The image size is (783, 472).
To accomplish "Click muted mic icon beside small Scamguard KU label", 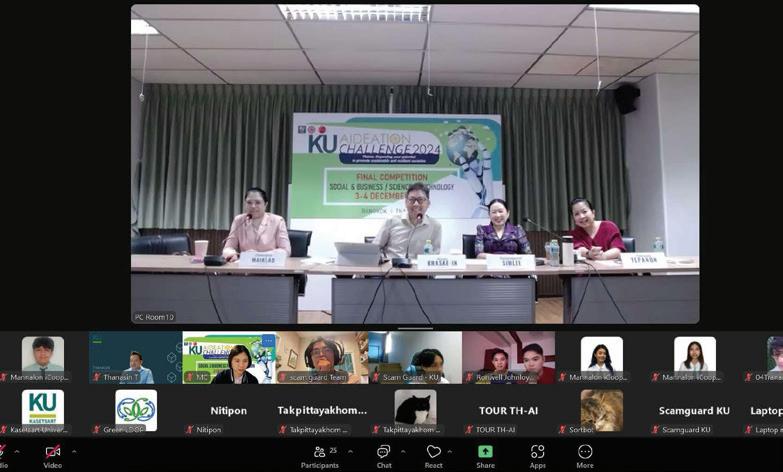I will click(656, 430).
